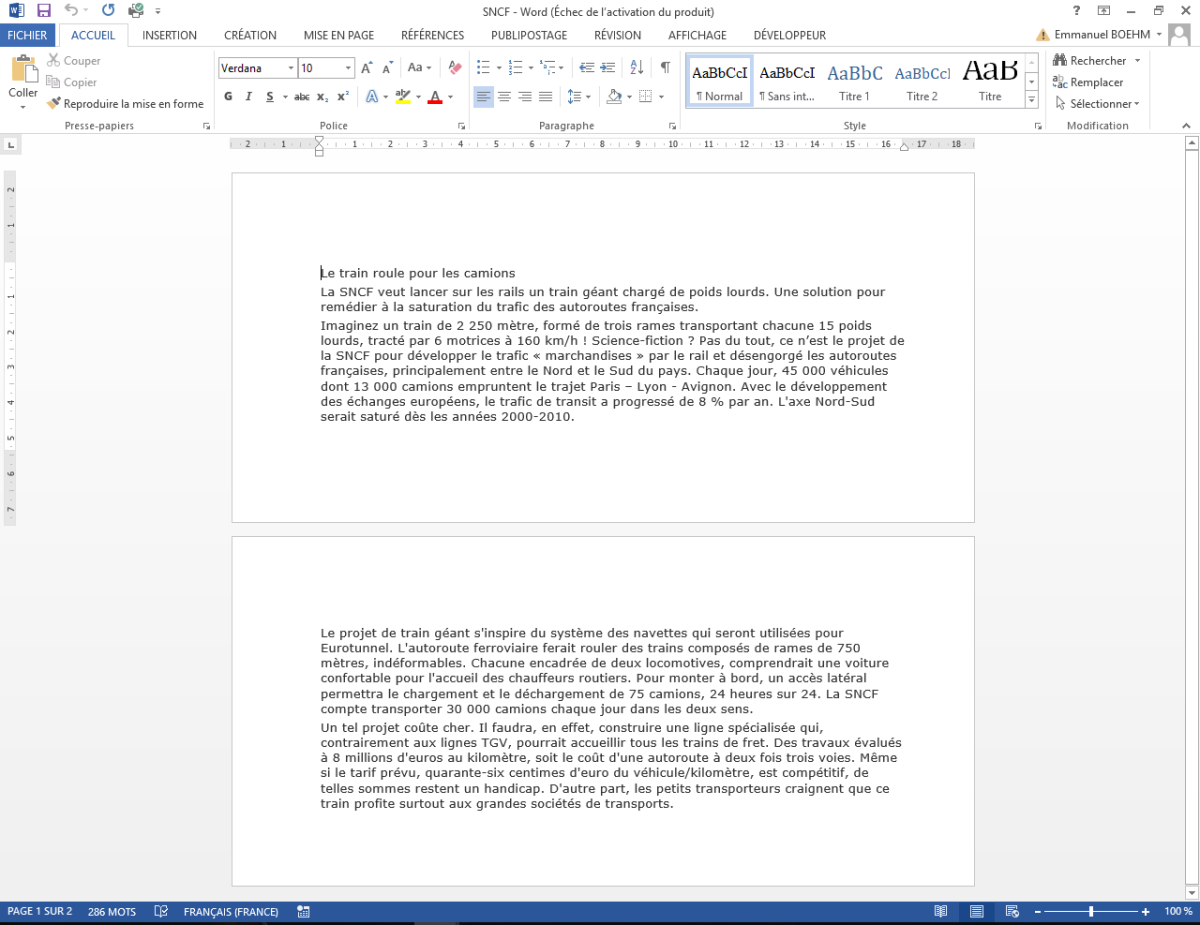The height and width of the screenshot is (925, 1200).
Task: Open the Verdana font name dropdown
Action: coord(291,68)
